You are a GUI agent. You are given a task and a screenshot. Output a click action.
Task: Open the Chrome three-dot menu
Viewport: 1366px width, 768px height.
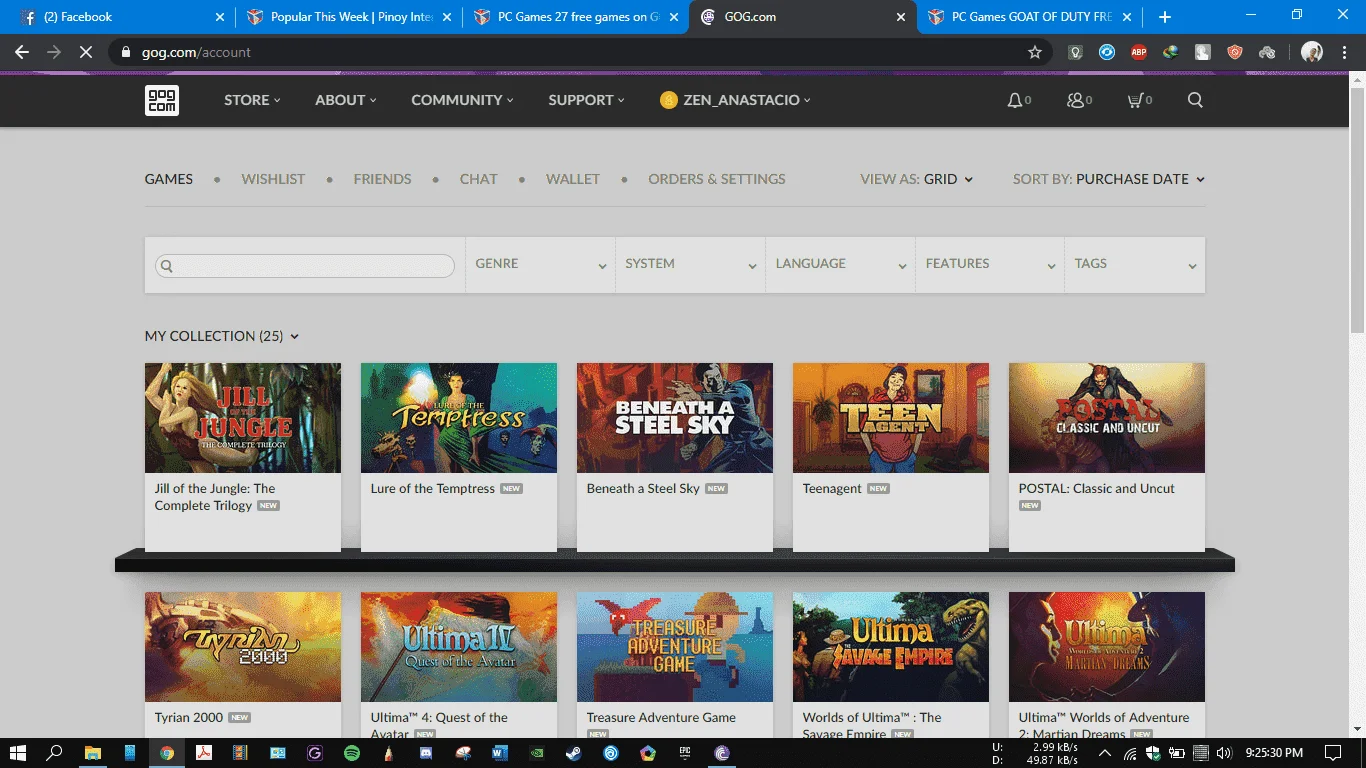coord(1343,52)
